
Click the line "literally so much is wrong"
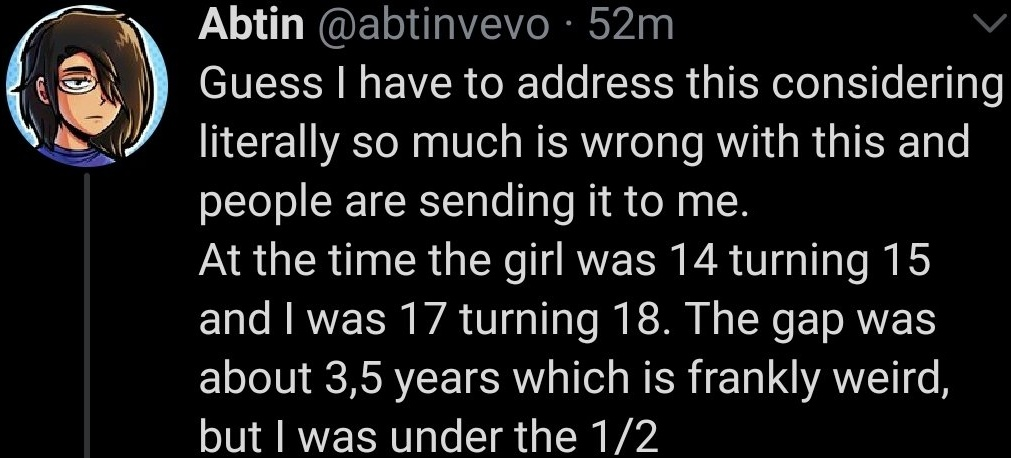tap(585, 144)
